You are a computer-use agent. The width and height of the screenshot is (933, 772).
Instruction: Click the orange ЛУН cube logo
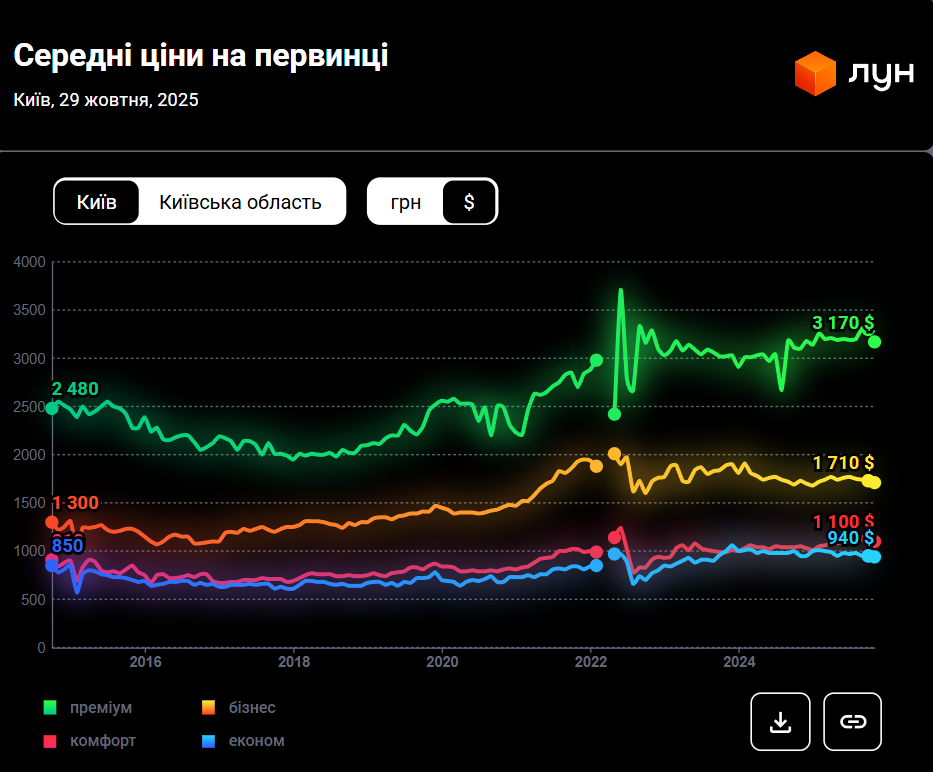point(815,74)
